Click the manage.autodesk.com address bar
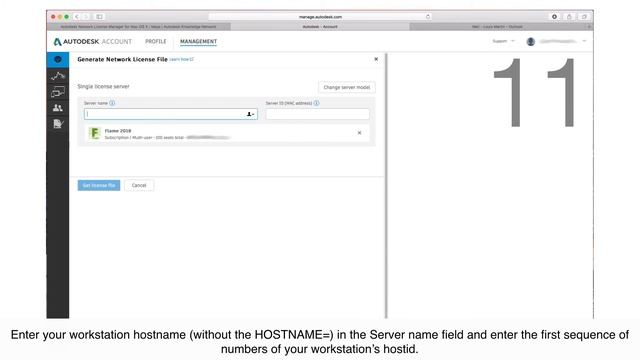Image resolution: width=640 pixels, height=360 pixels. 320,17
